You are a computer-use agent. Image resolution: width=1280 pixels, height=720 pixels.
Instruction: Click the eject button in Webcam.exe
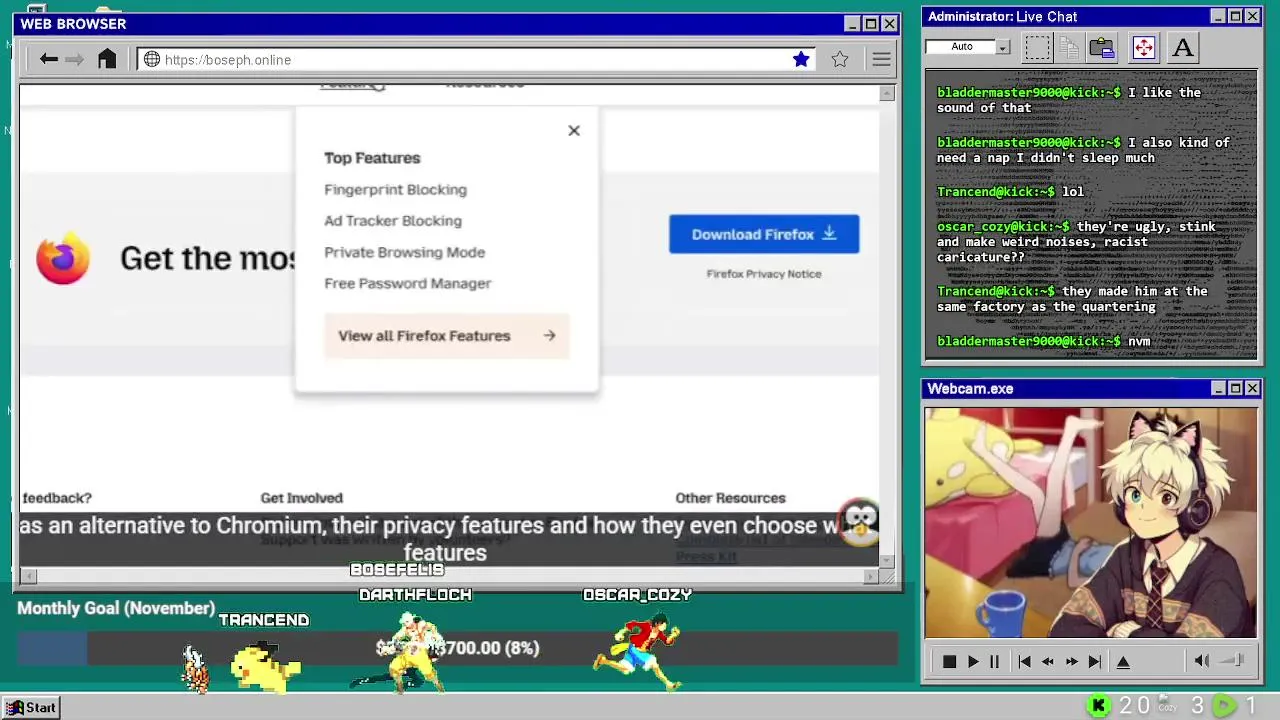[1123, 661]
